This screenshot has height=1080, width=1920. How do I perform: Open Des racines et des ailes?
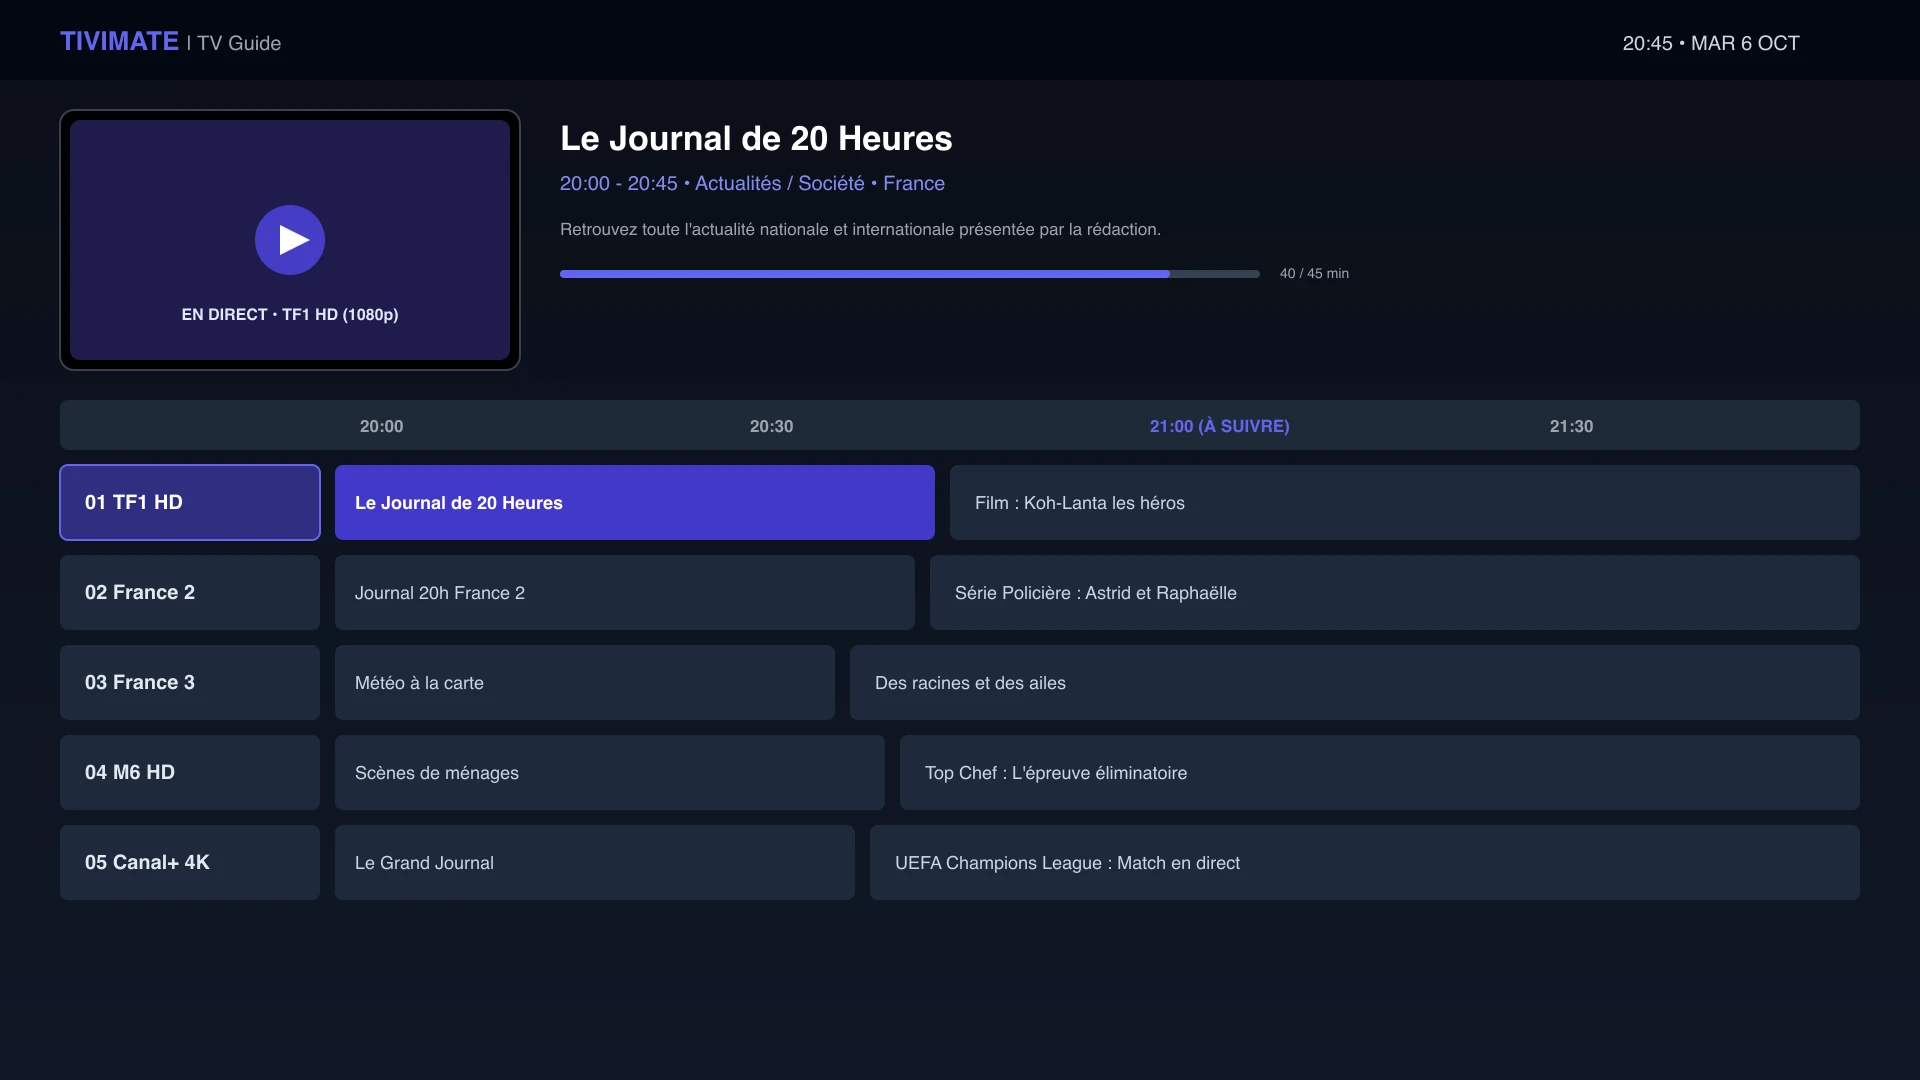tap(1355, 682)
